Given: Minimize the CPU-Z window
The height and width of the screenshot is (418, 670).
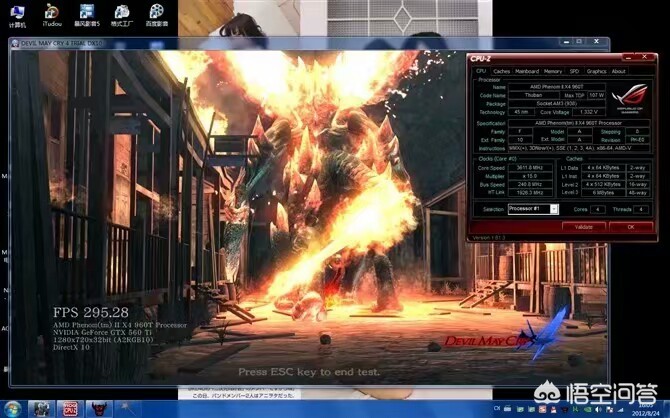Looking at the screenshot, I should (628, 57).
